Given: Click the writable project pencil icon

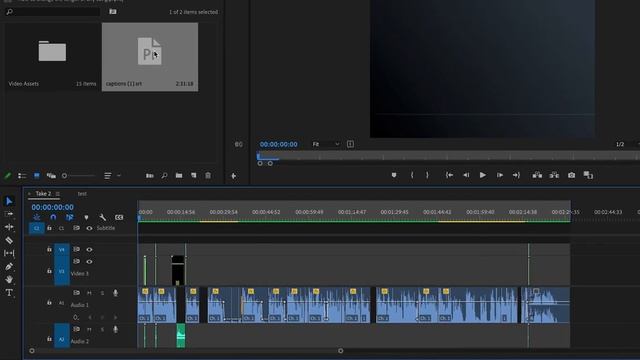Looking at the screenshot, I should coord(7,176).
